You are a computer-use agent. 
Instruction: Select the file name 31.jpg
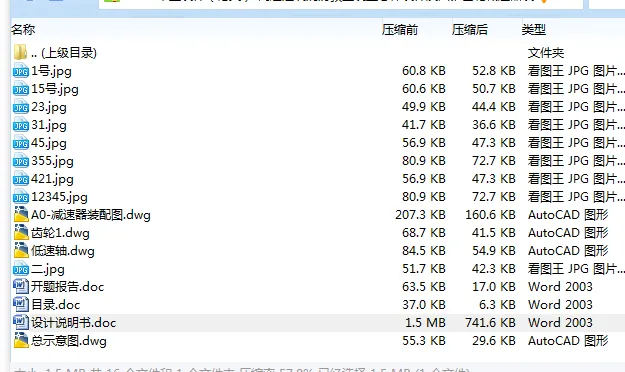[x=49, y=125]
